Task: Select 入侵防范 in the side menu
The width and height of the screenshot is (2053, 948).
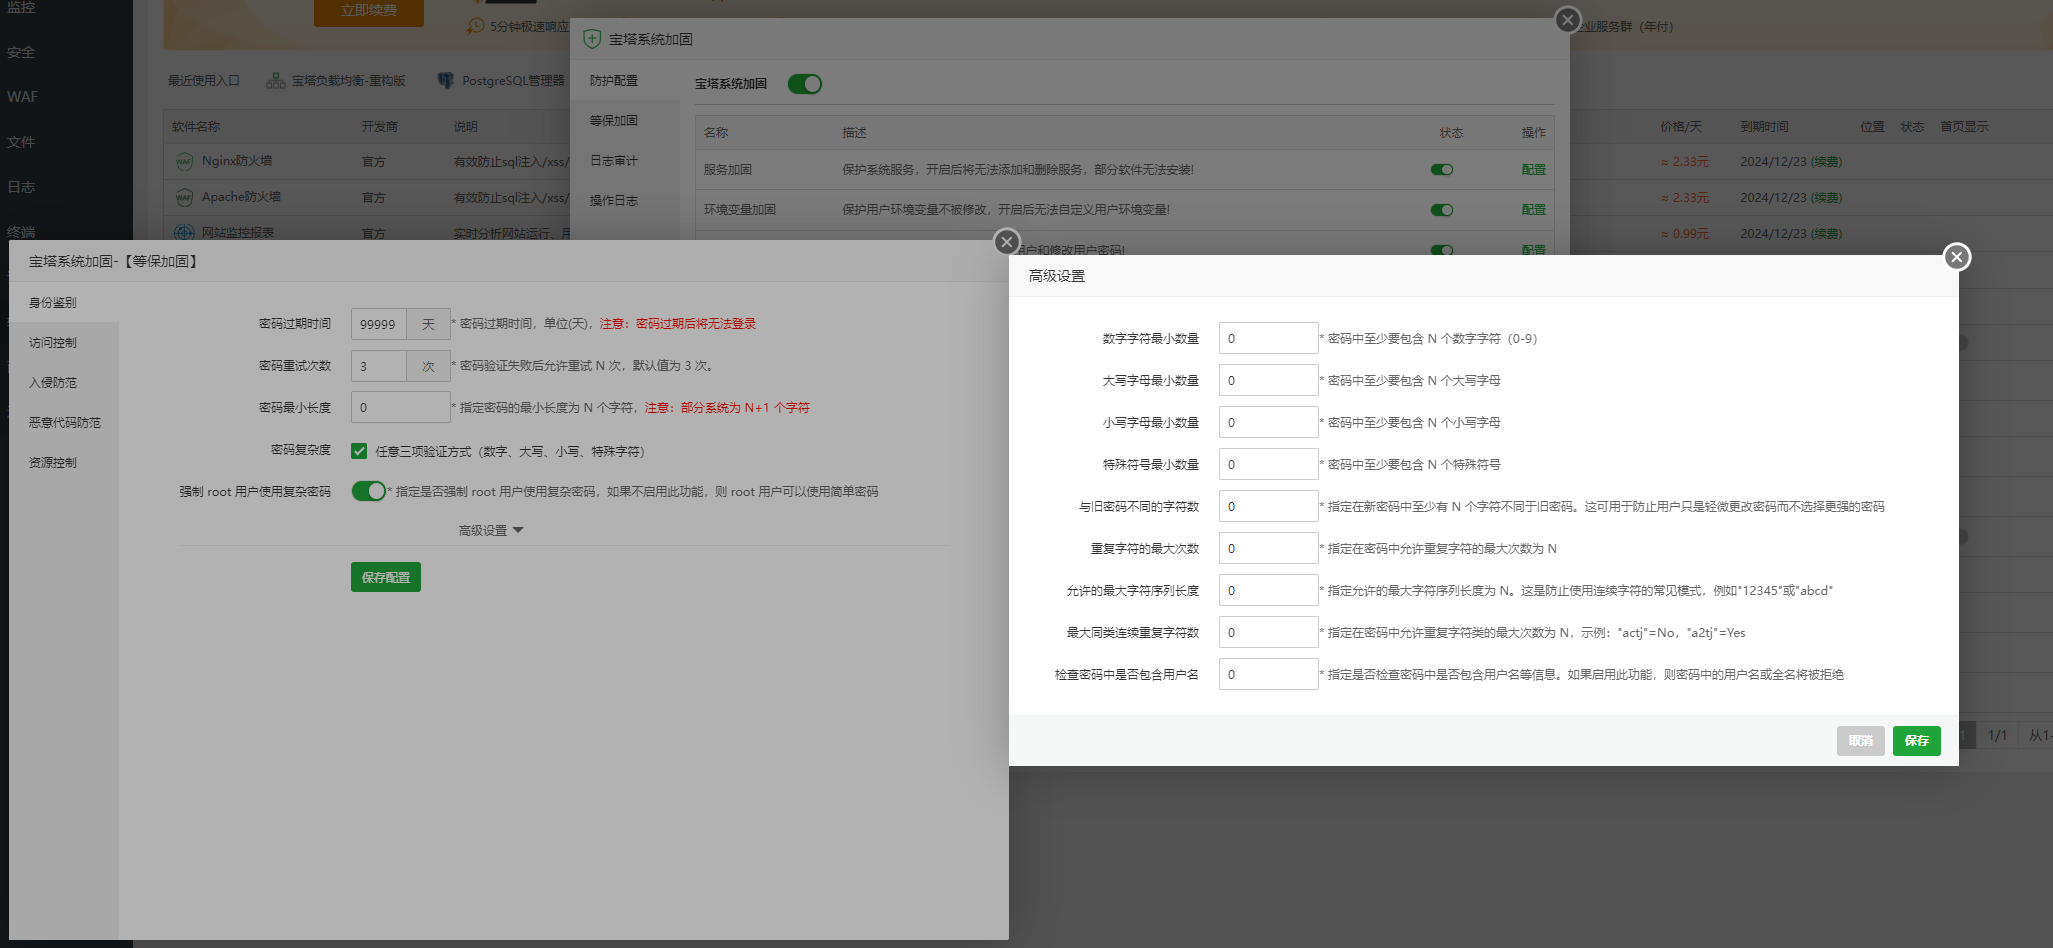Action: [64, 383]
